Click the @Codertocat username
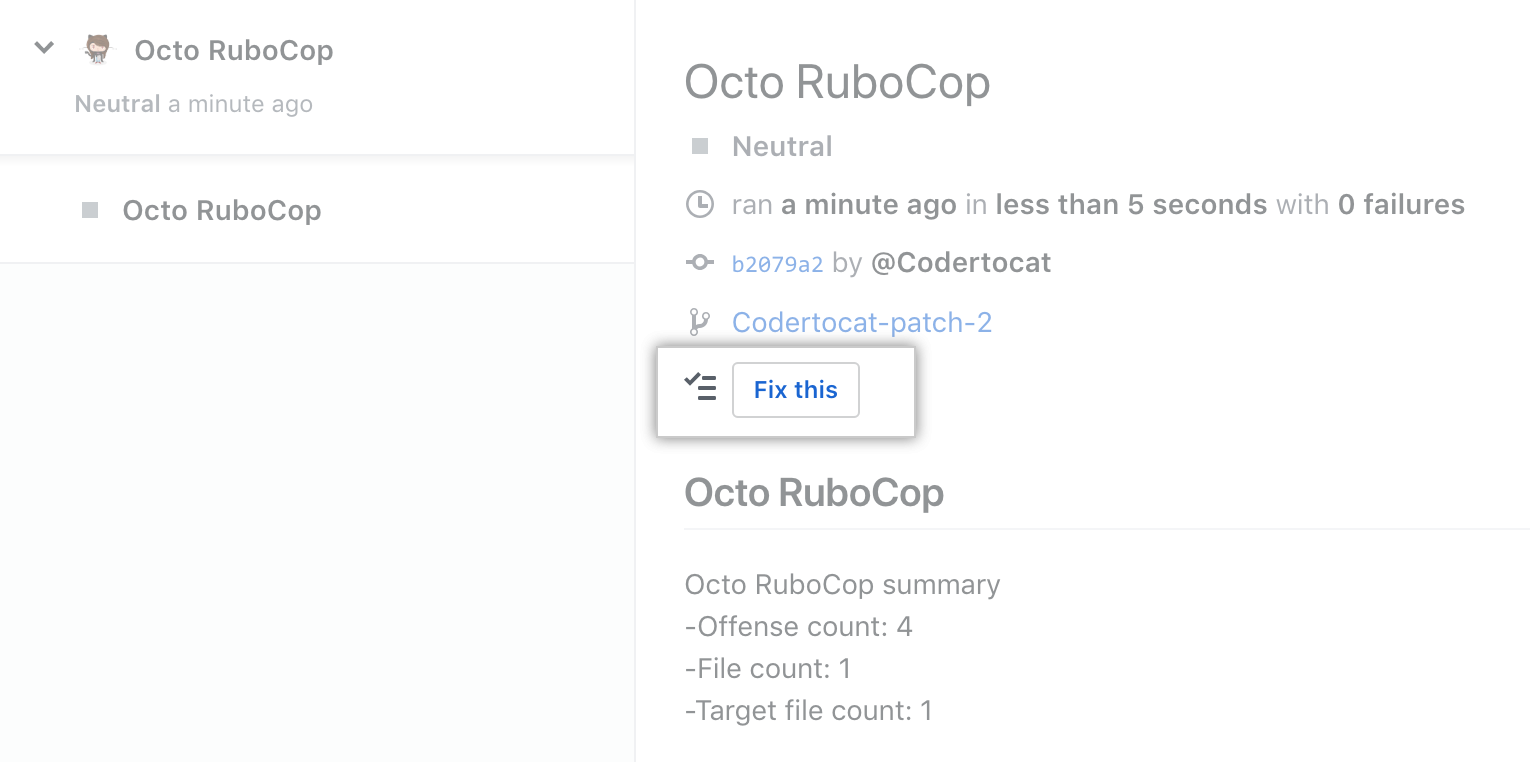 click(961, 262)
